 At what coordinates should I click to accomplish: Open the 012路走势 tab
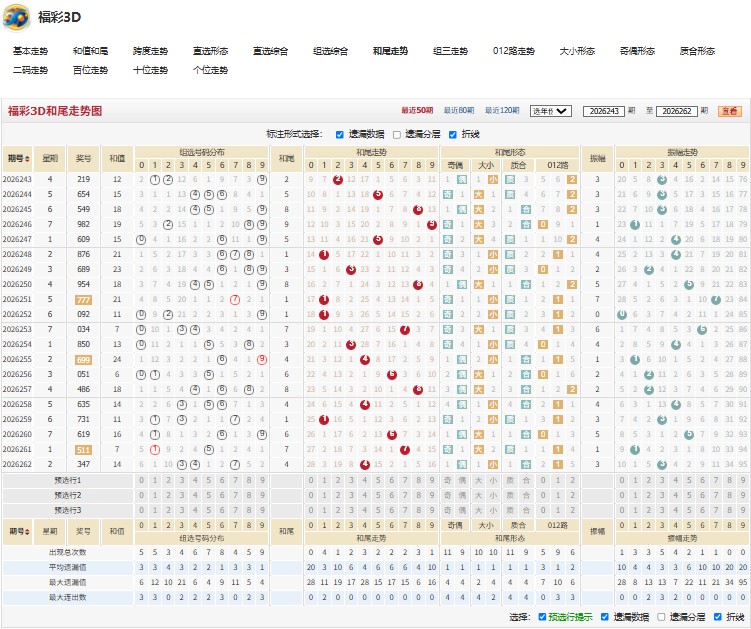coord(513,51)
